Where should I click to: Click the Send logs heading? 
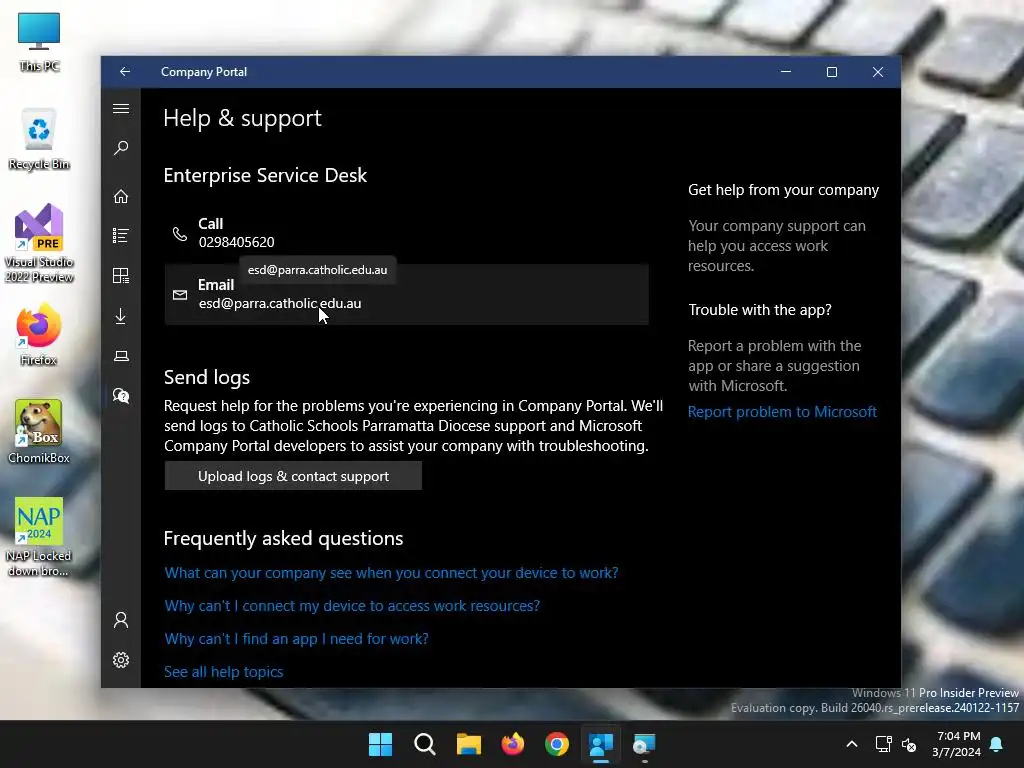click(207, 377)
